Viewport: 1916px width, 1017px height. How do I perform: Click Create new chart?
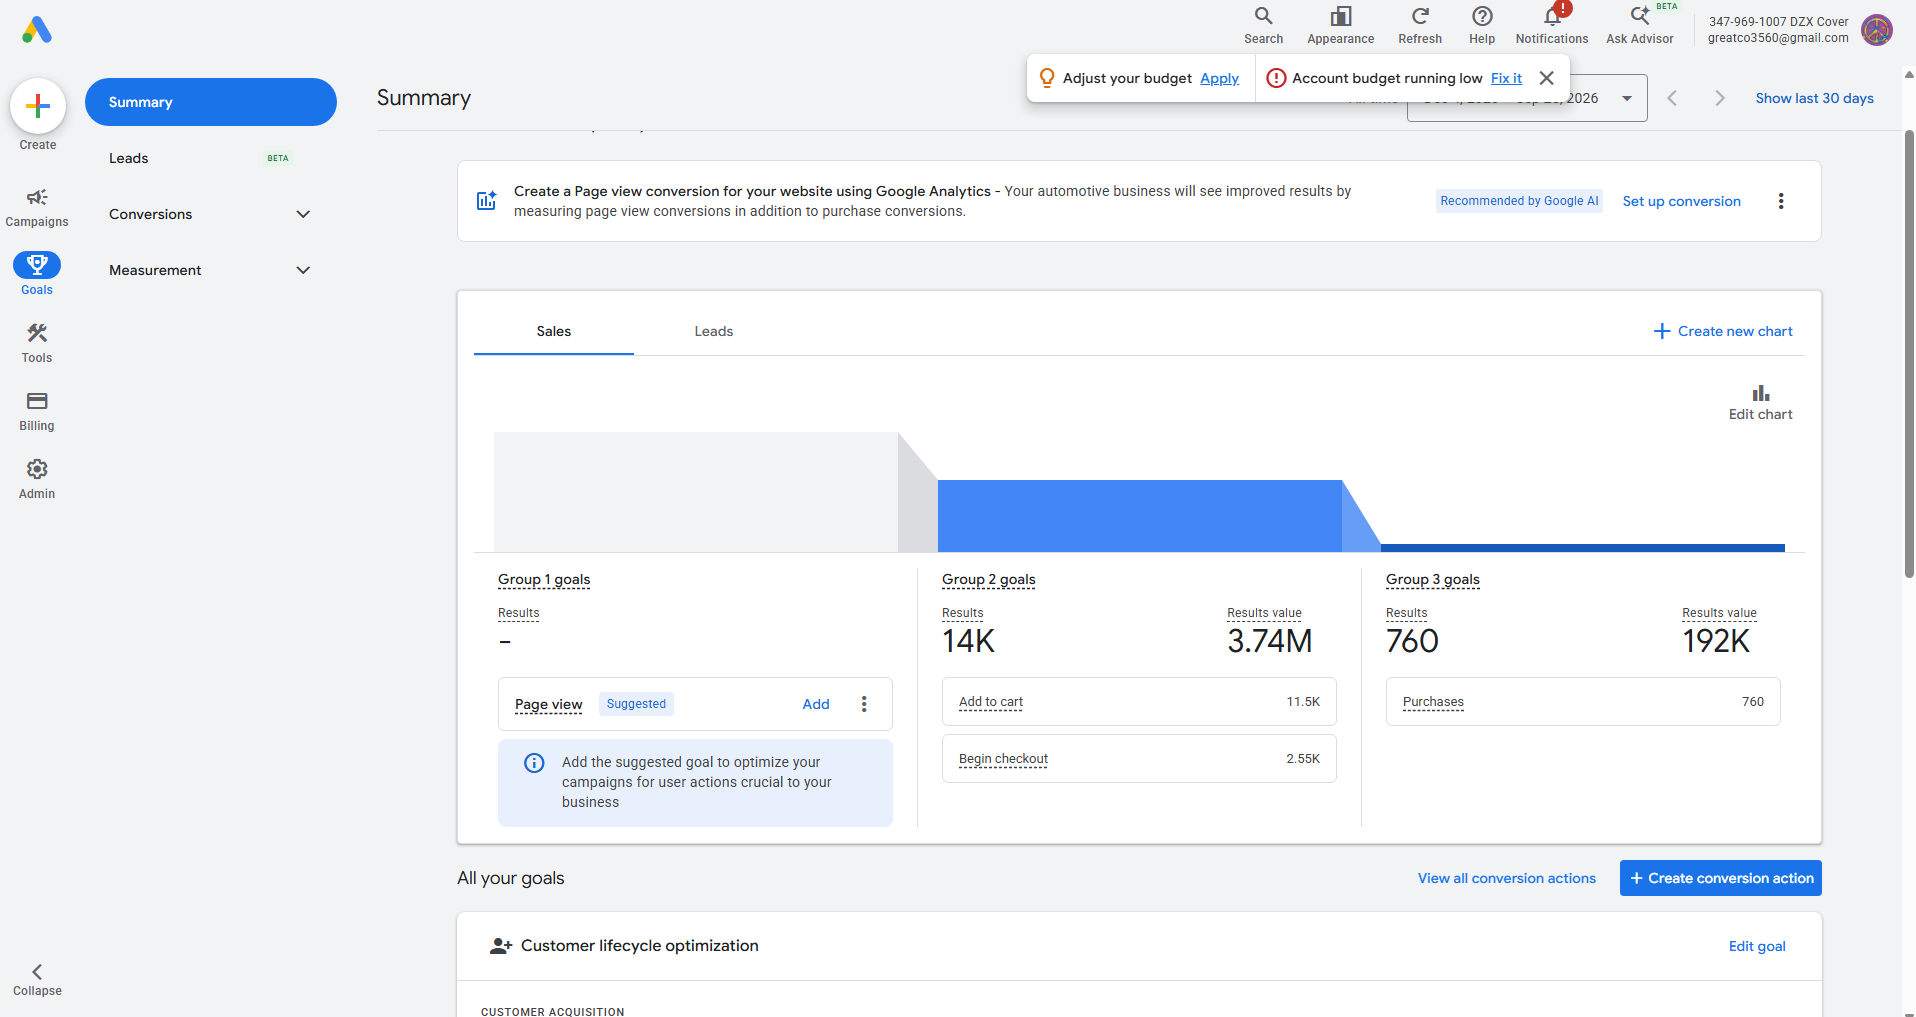pos(1723,331)
